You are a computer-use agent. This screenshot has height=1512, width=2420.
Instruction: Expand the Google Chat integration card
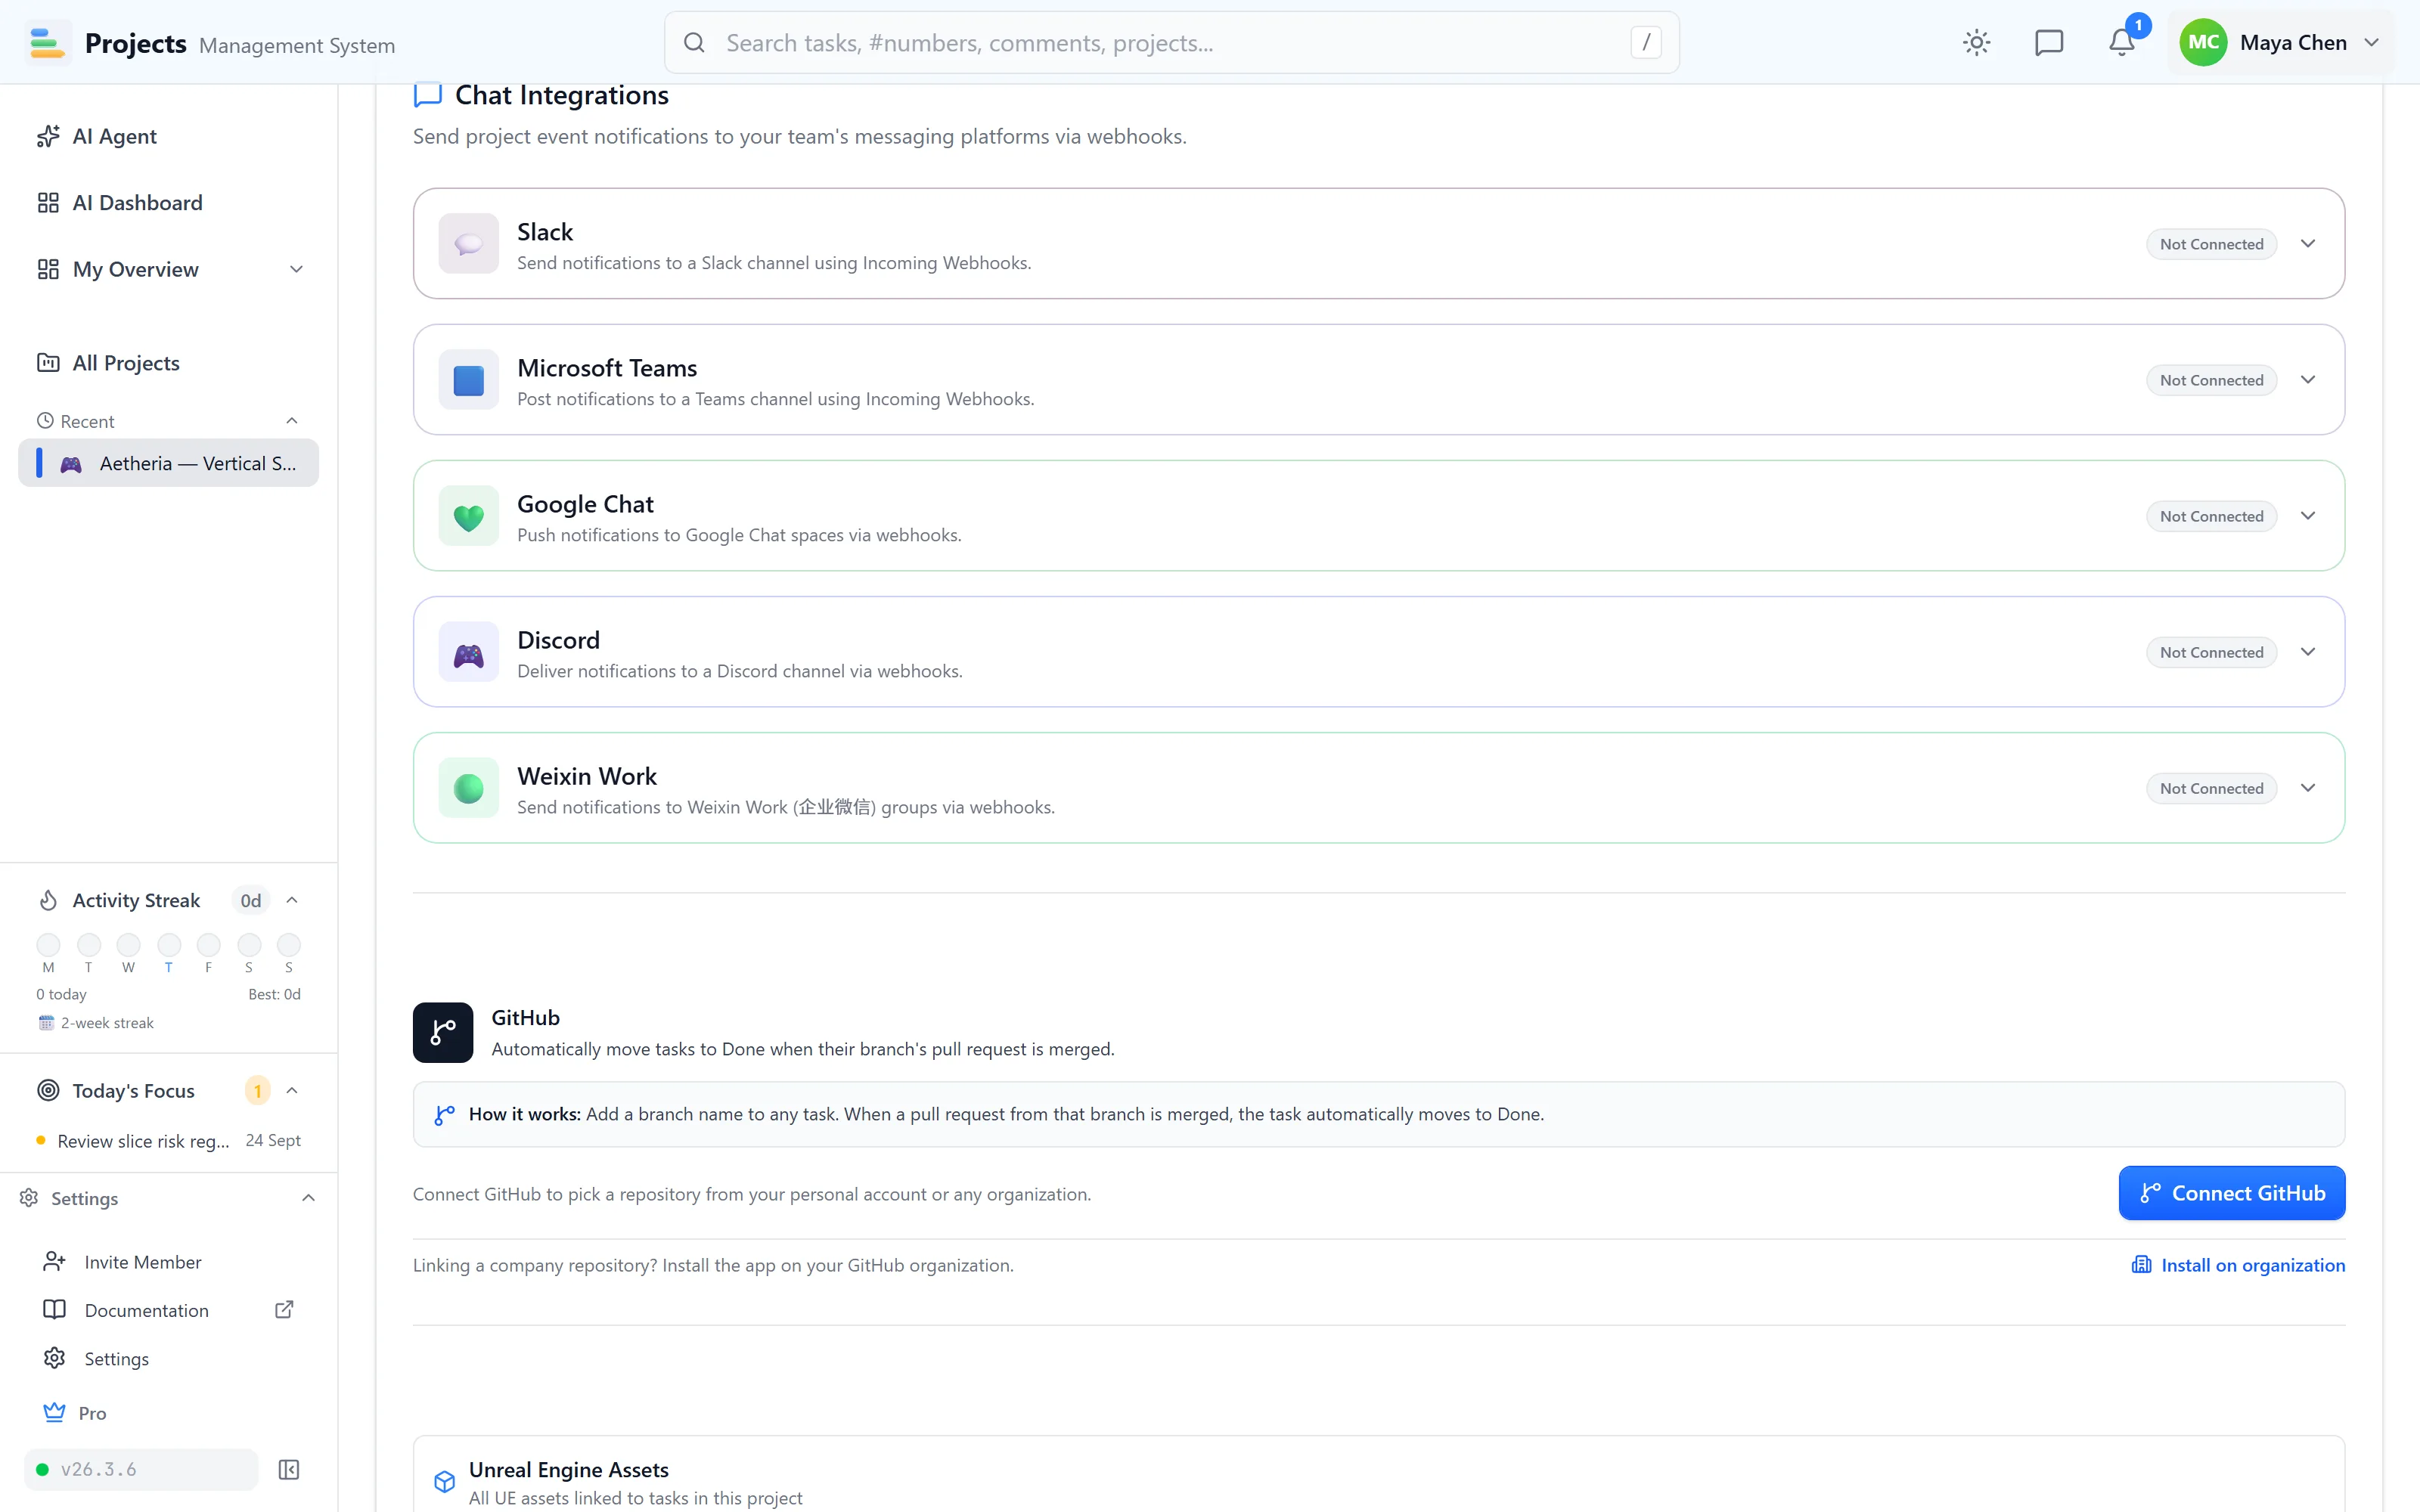2308,516
